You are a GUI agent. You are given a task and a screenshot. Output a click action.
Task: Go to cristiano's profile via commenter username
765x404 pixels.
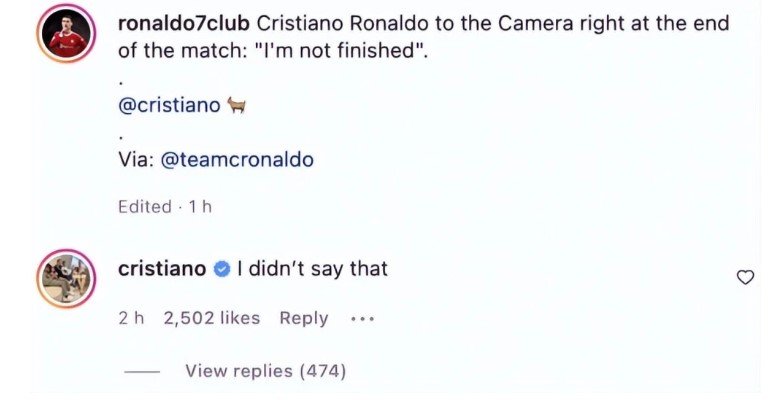pyautogui.click(x=162, y=269)
